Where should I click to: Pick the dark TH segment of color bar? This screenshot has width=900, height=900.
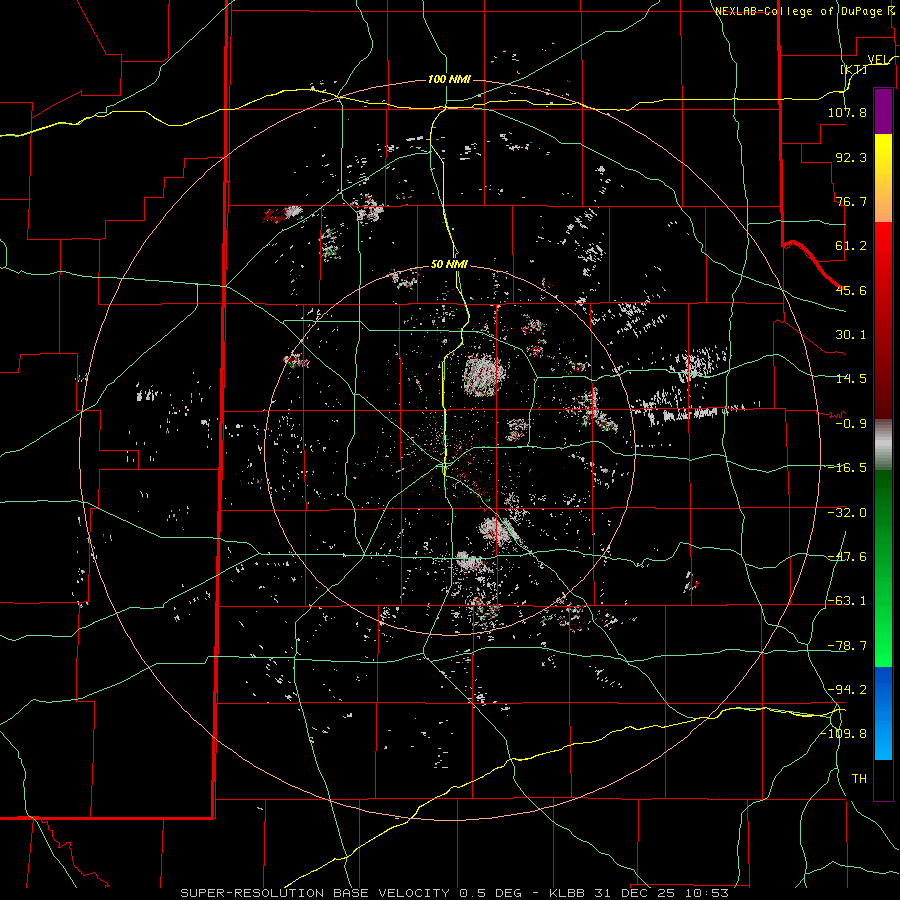click(883, 779)
